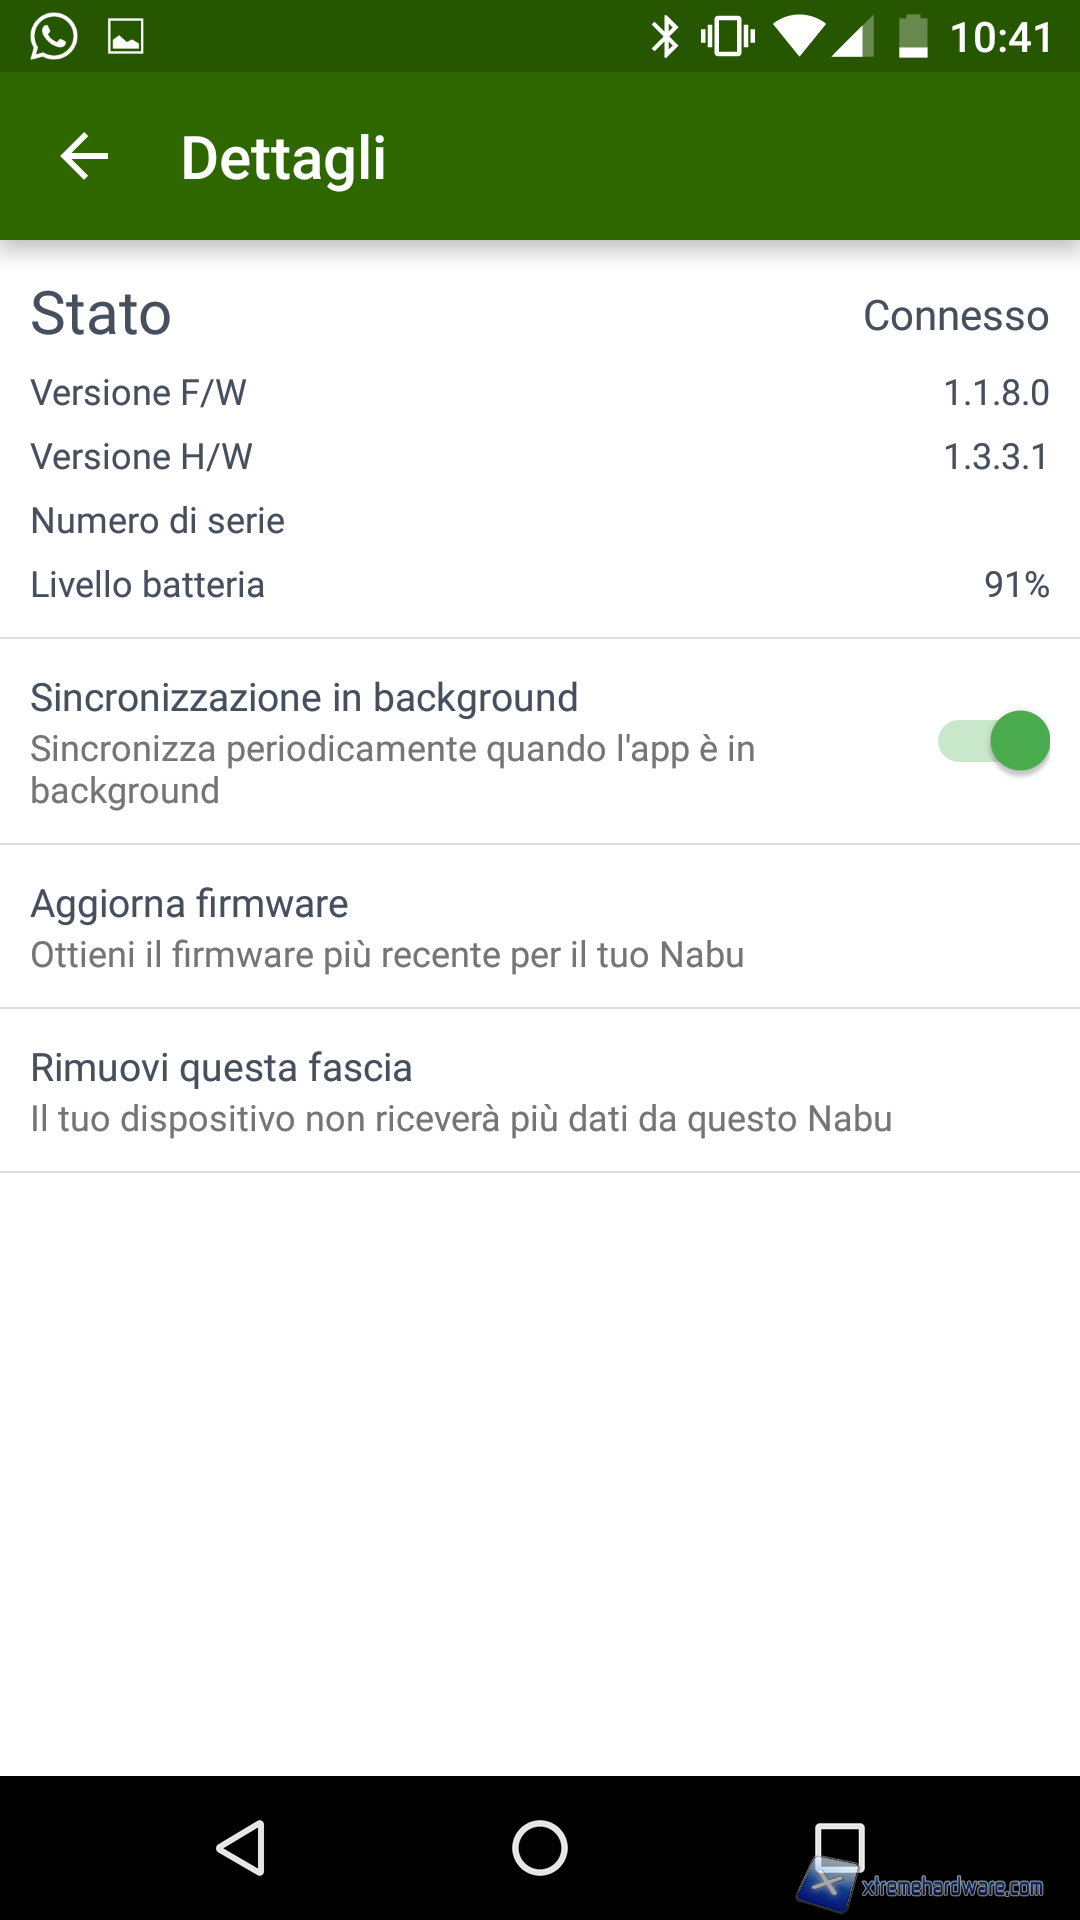Tap the Numero di serie row

[x=540, y=521]
